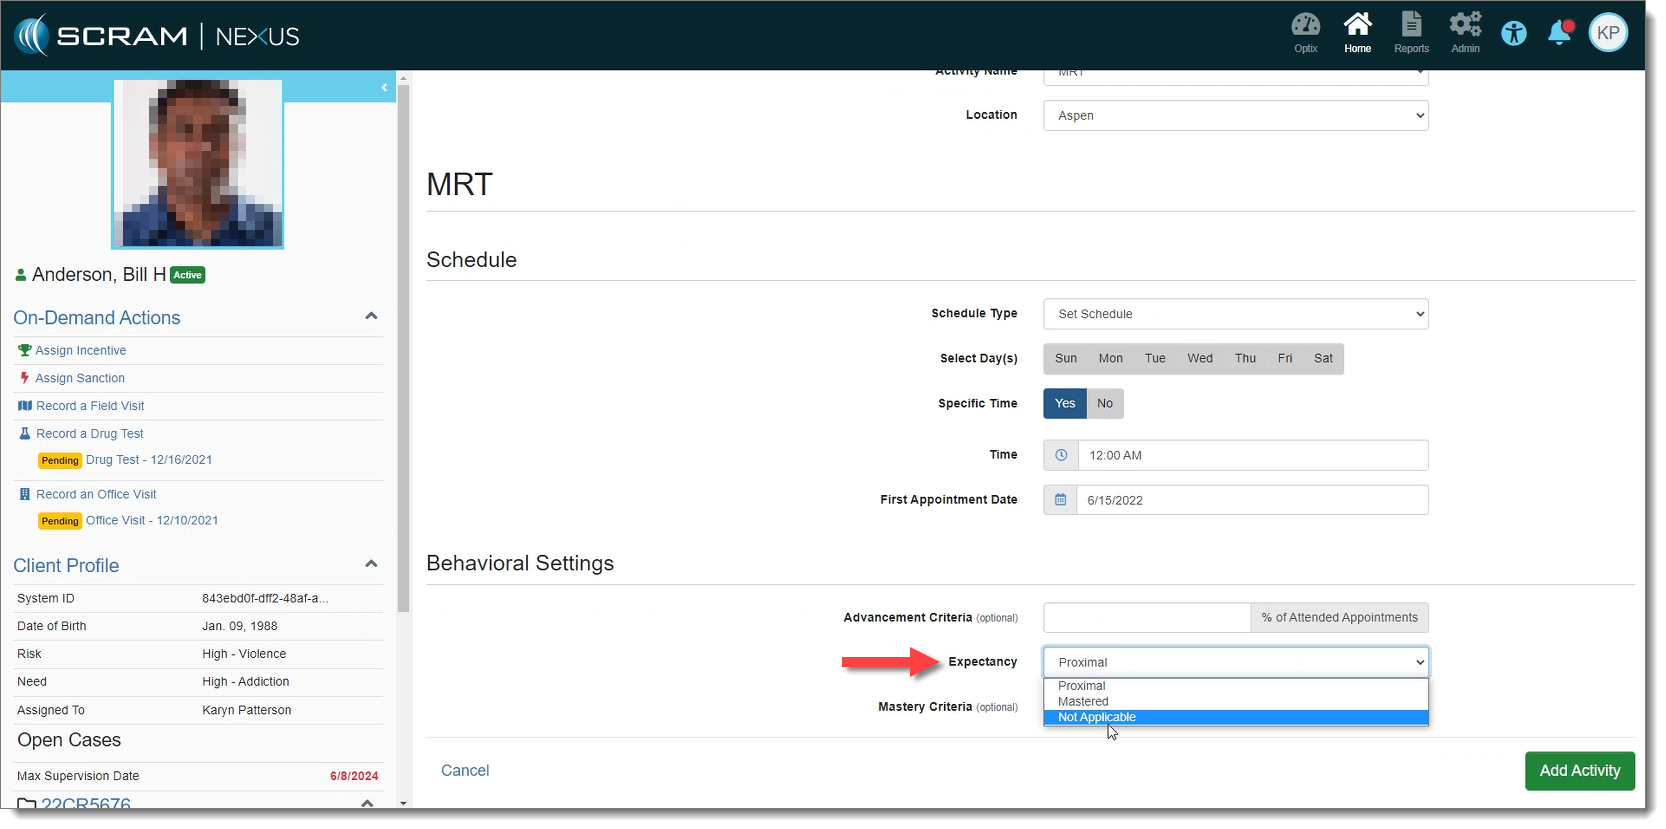The height and width of the screenshot is (829, 1666).
Task: Toggle Wed in Select Day(s)
Action: 1200,359
